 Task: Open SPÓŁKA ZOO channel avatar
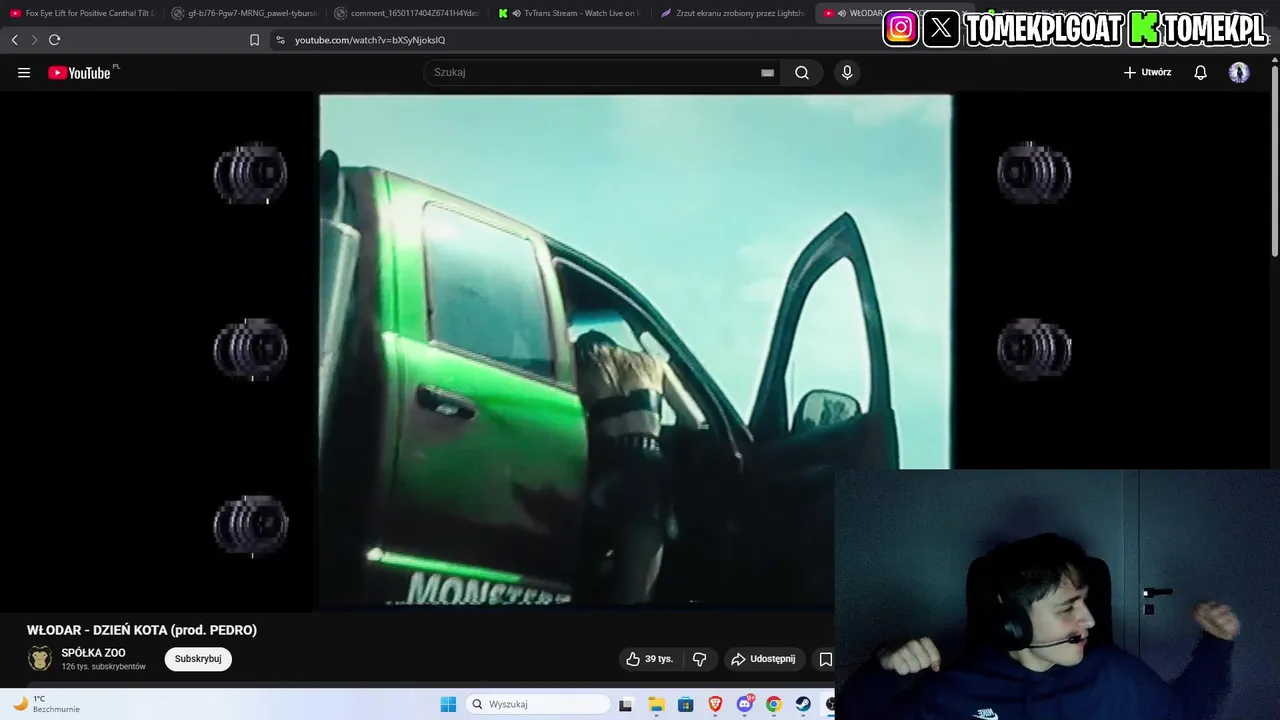(40, 658)
